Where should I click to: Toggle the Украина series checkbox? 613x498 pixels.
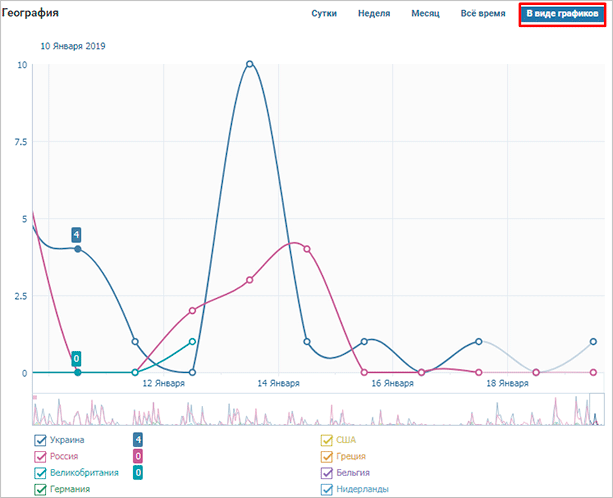click(x=41, y=440)
